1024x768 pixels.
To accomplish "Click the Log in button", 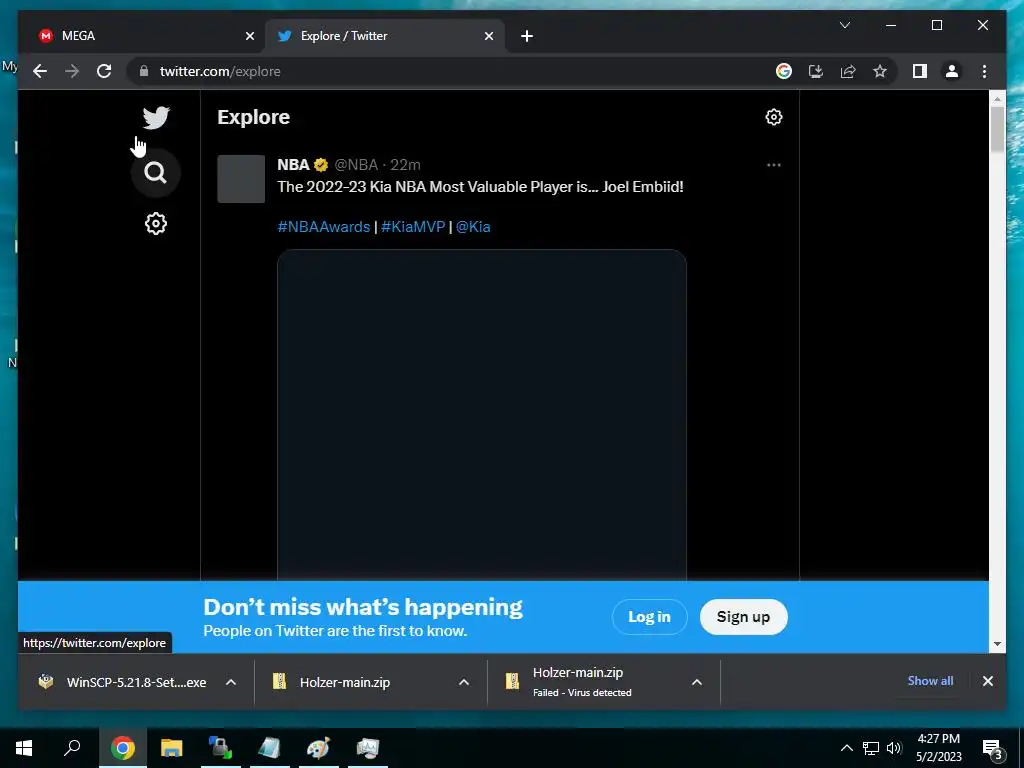I will point(649,616).
